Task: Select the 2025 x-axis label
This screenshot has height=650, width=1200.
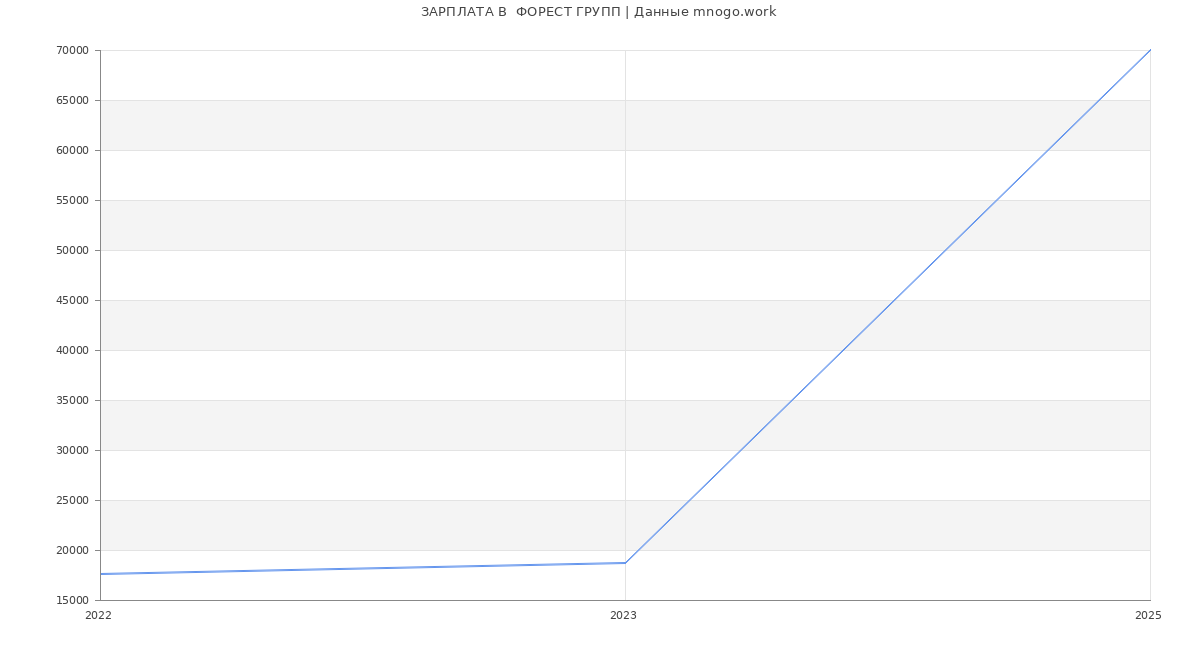Action: (1147, 616)
